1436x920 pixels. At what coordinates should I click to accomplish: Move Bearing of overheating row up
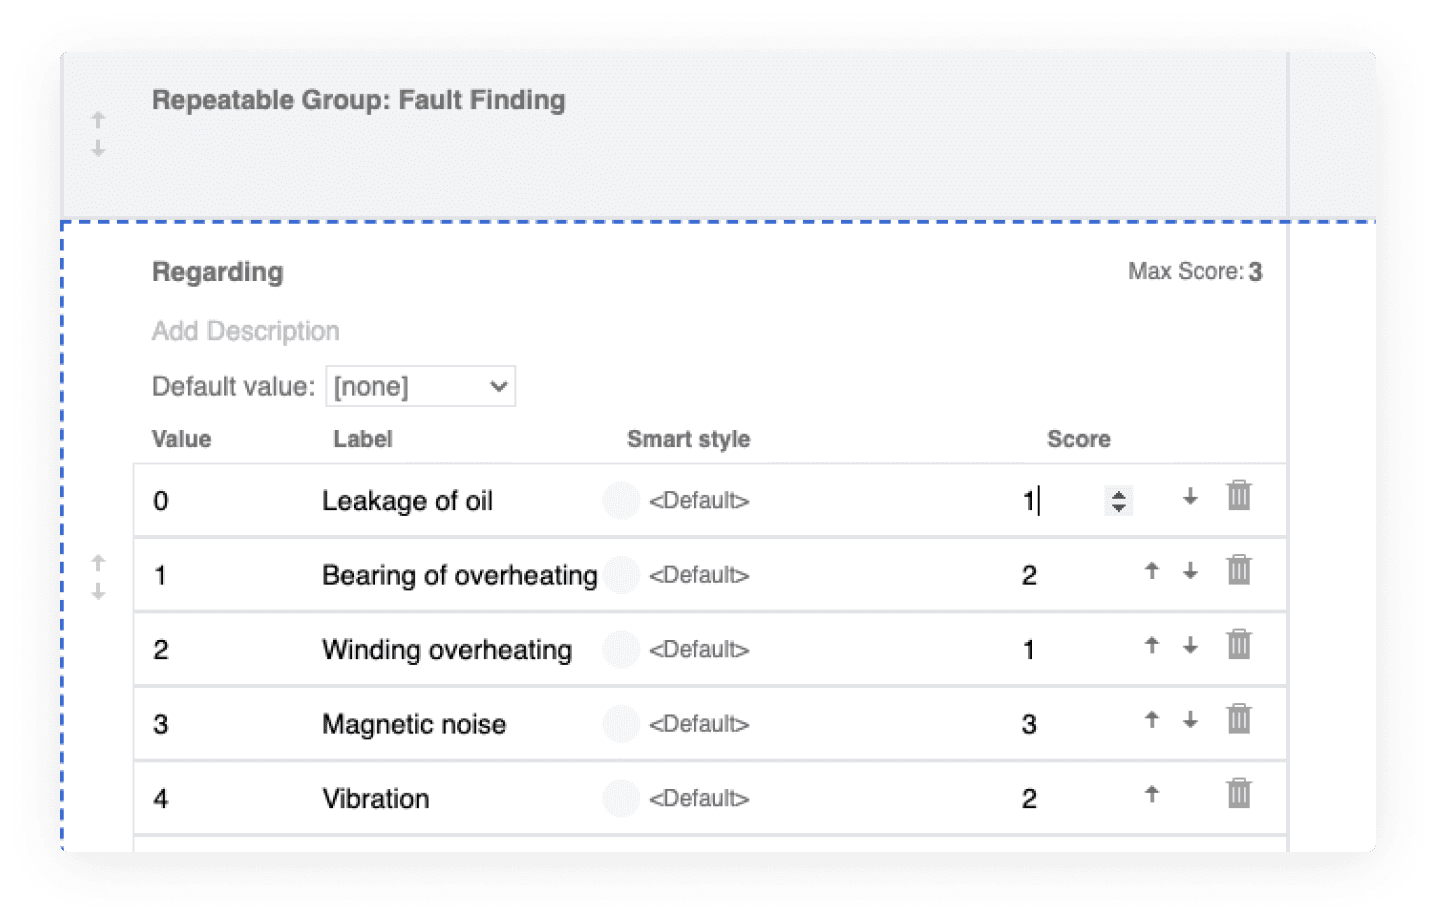pos(1152,571)
